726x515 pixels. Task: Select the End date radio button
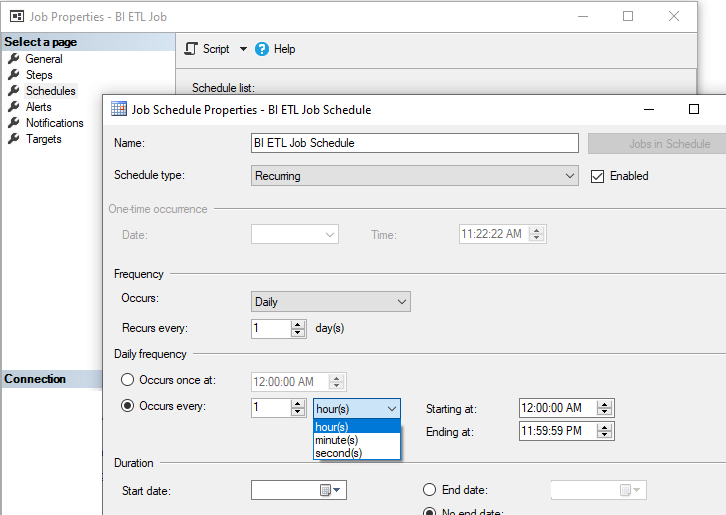pyautogui.click(x=429, y=490)
